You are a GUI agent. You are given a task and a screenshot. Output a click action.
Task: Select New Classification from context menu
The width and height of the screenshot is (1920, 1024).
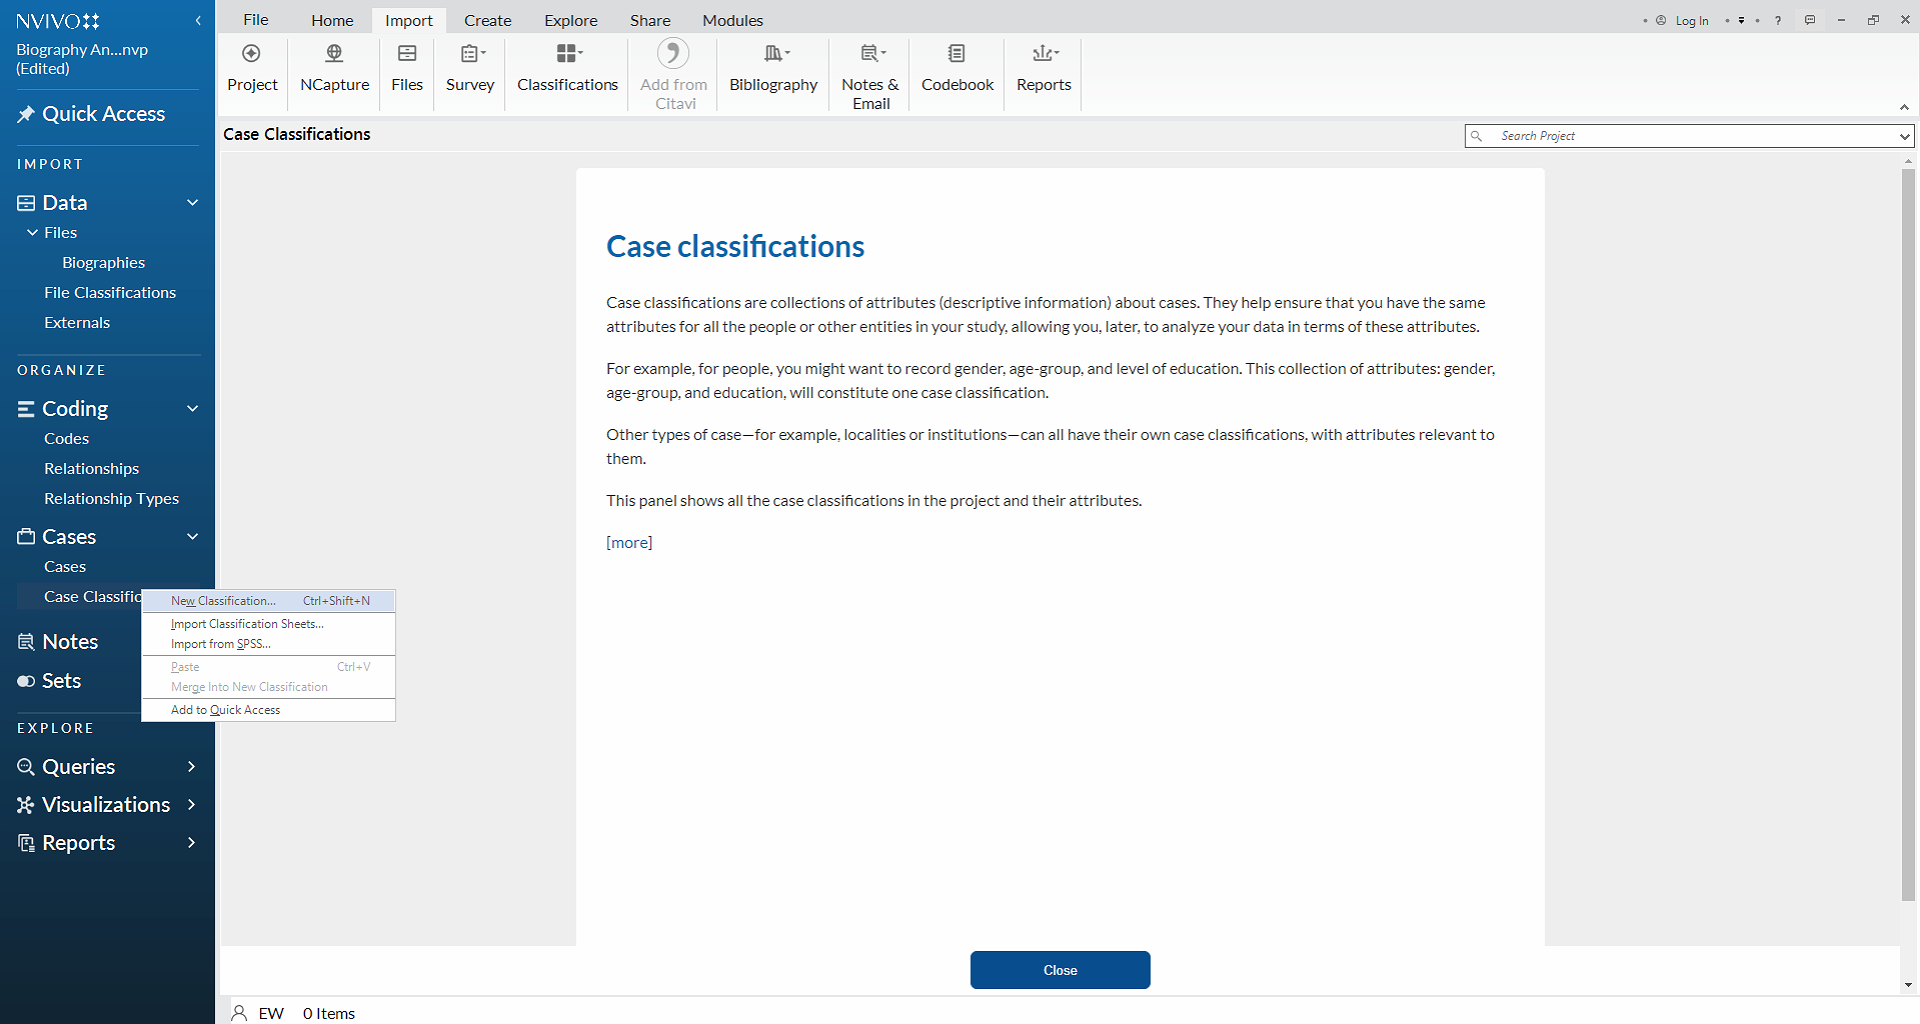(223, 601)
